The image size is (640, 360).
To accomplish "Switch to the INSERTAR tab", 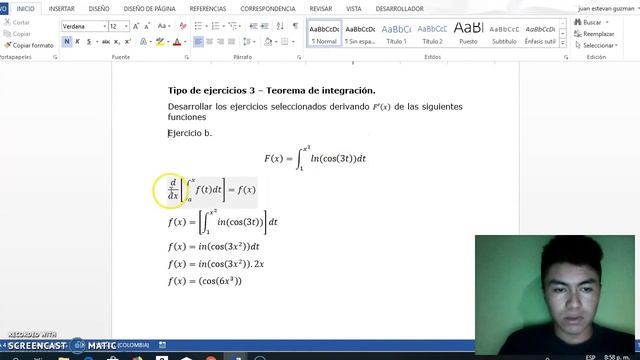I will click(x=62, y=9).
